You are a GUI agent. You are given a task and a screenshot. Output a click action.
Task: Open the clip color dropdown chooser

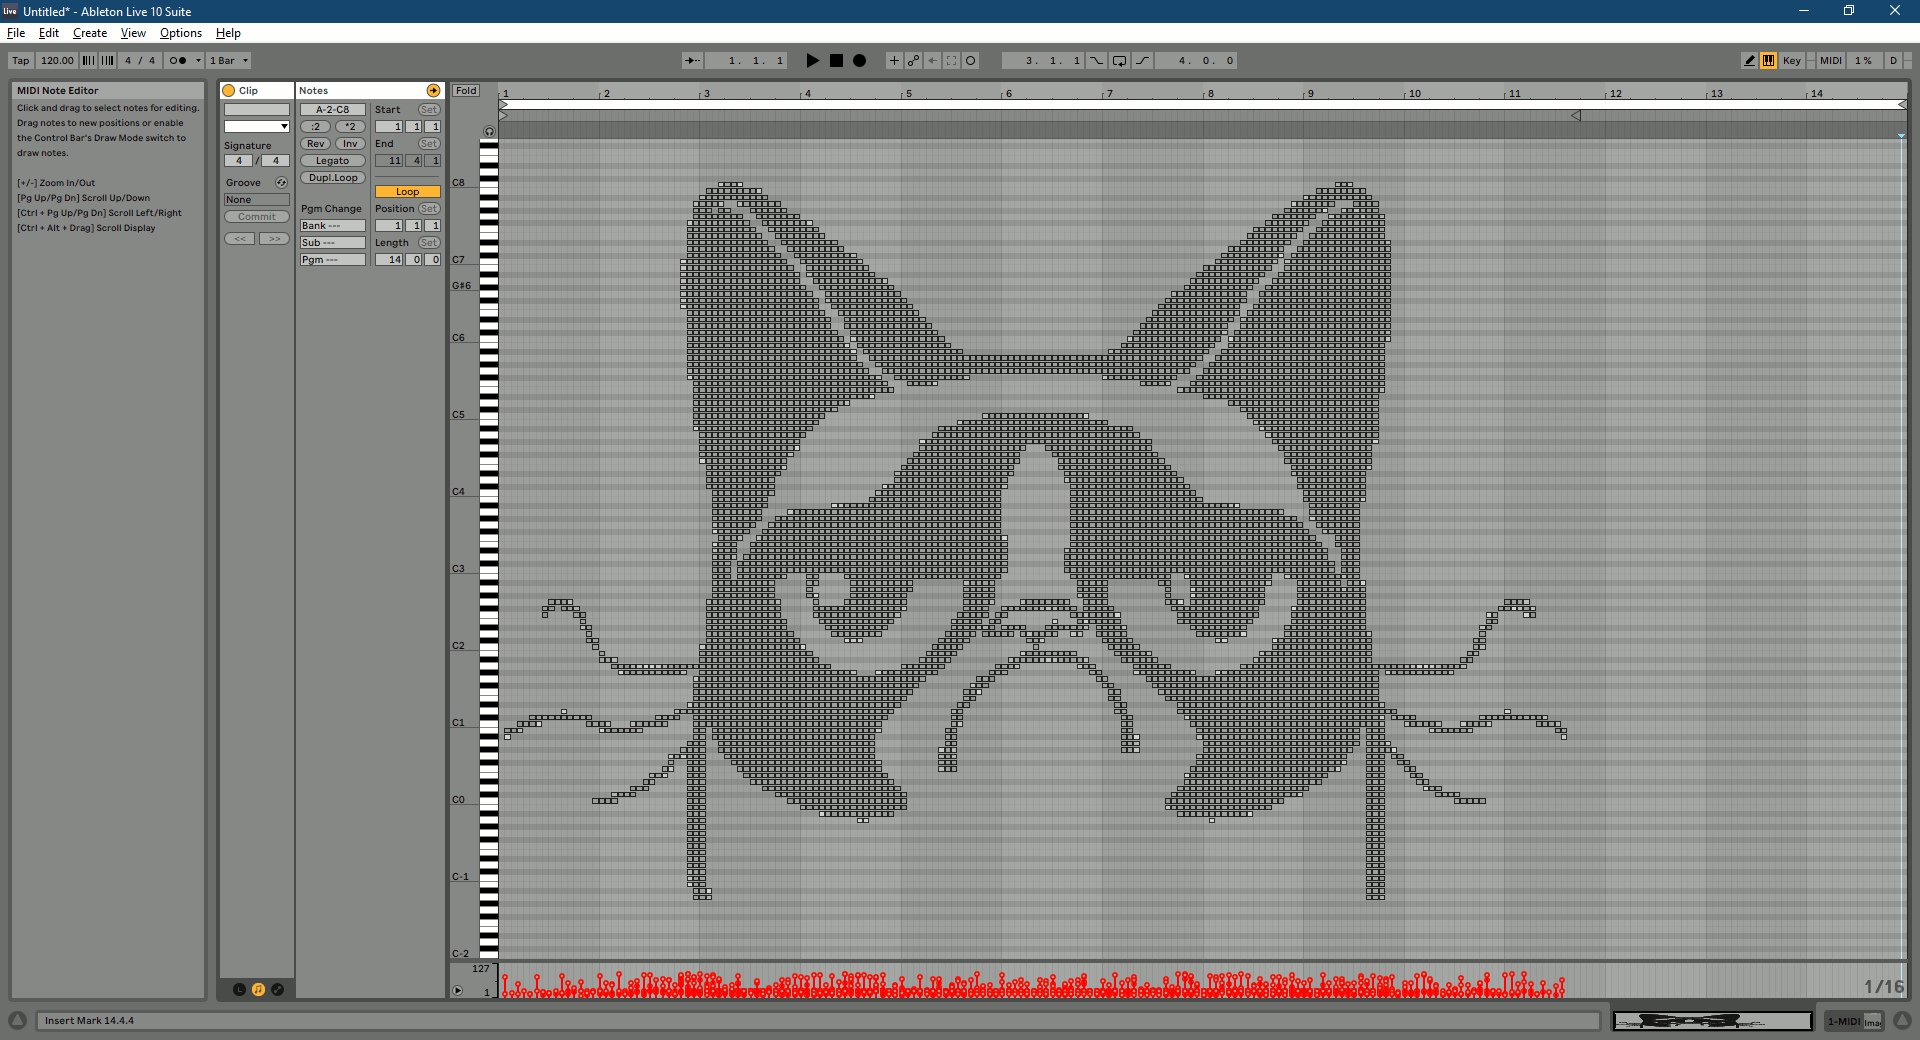[x=256, y=127]
